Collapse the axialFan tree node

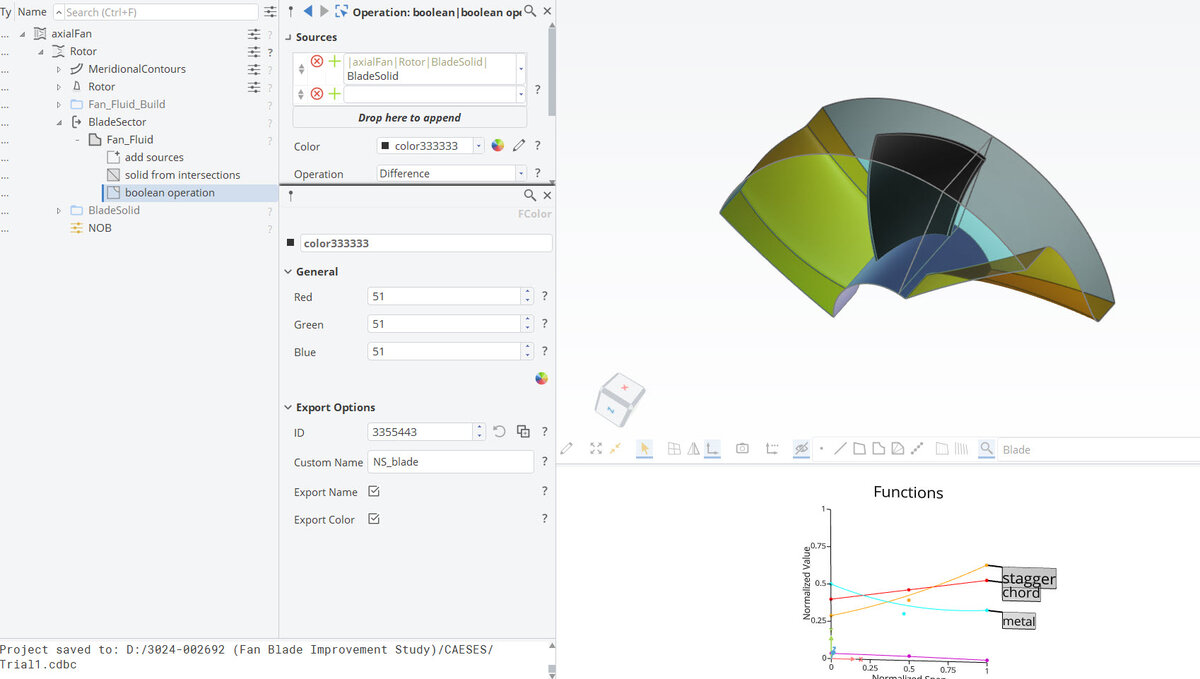pyautogui.click(x=23, y=34)
